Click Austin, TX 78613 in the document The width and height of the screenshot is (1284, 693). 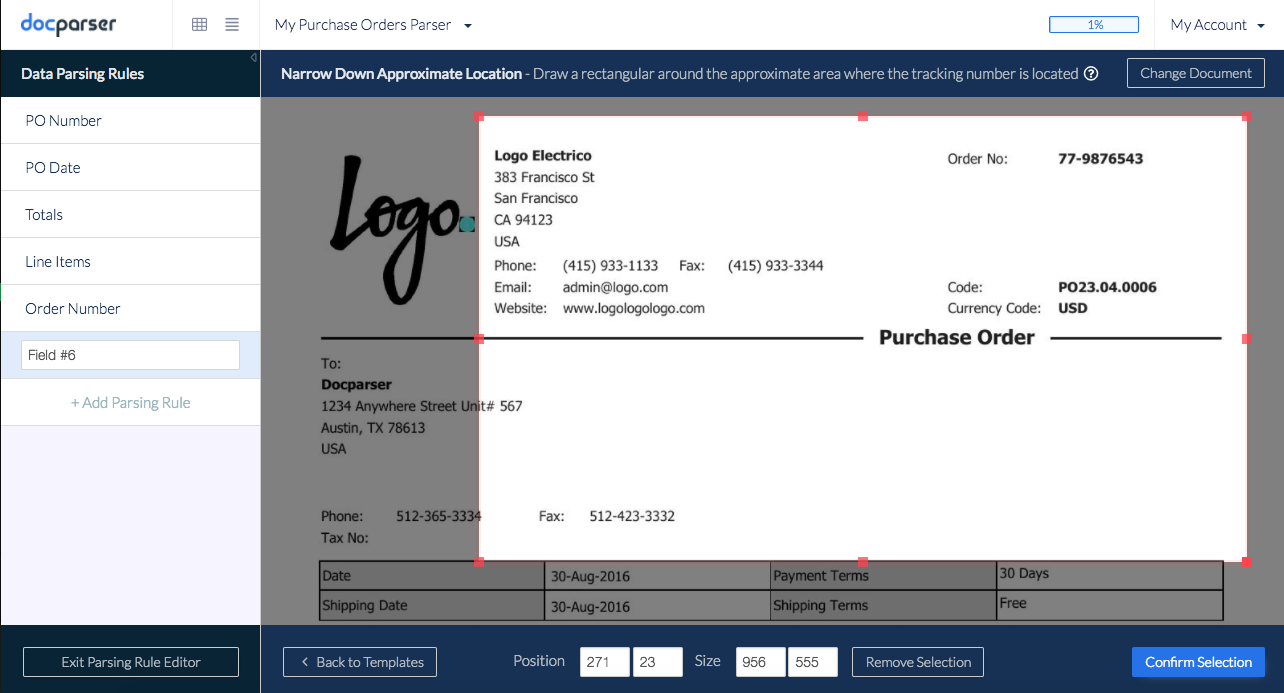(x=373, y=427)
